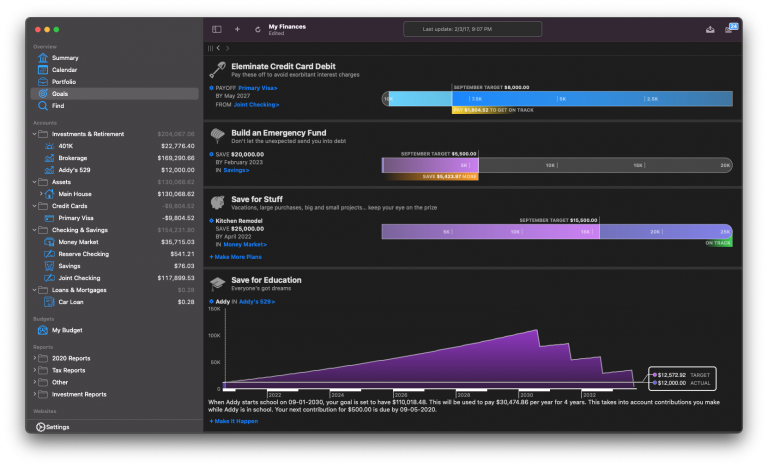Click the $169,290.66 Brokerage balance
The image size is (768, 467).
(176, 158)
